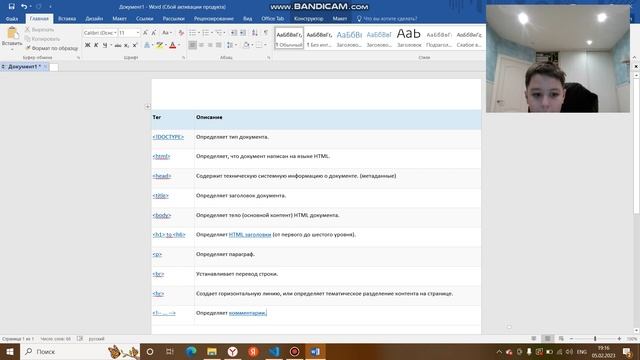Toggle Italic (К) formatting

tap(96, 45)
